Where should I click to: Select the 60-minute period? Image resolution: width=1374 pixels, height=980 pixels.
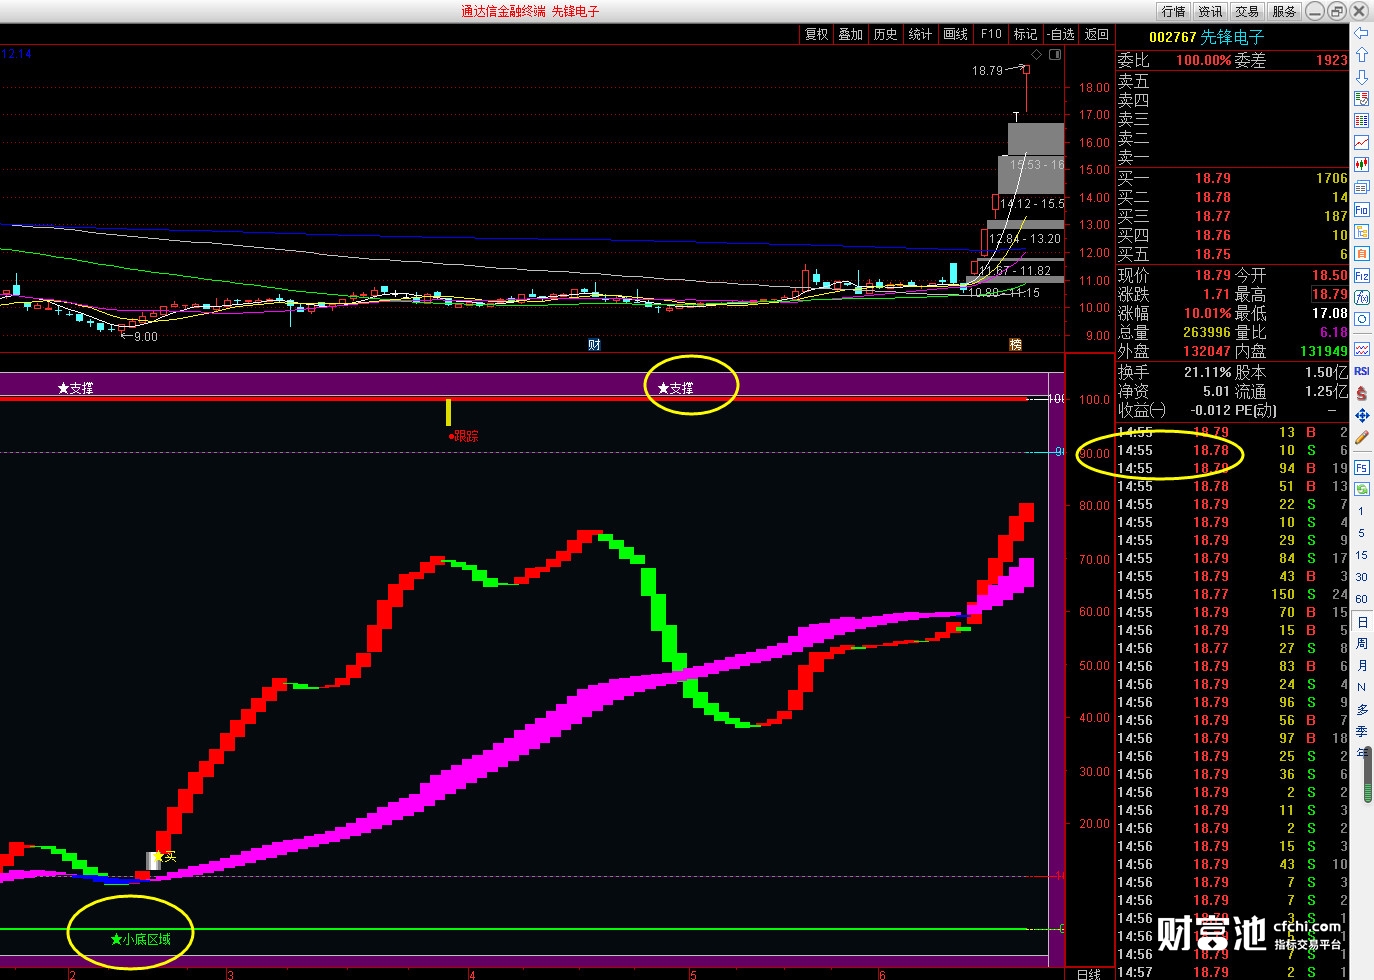(x=1361, y=599)
